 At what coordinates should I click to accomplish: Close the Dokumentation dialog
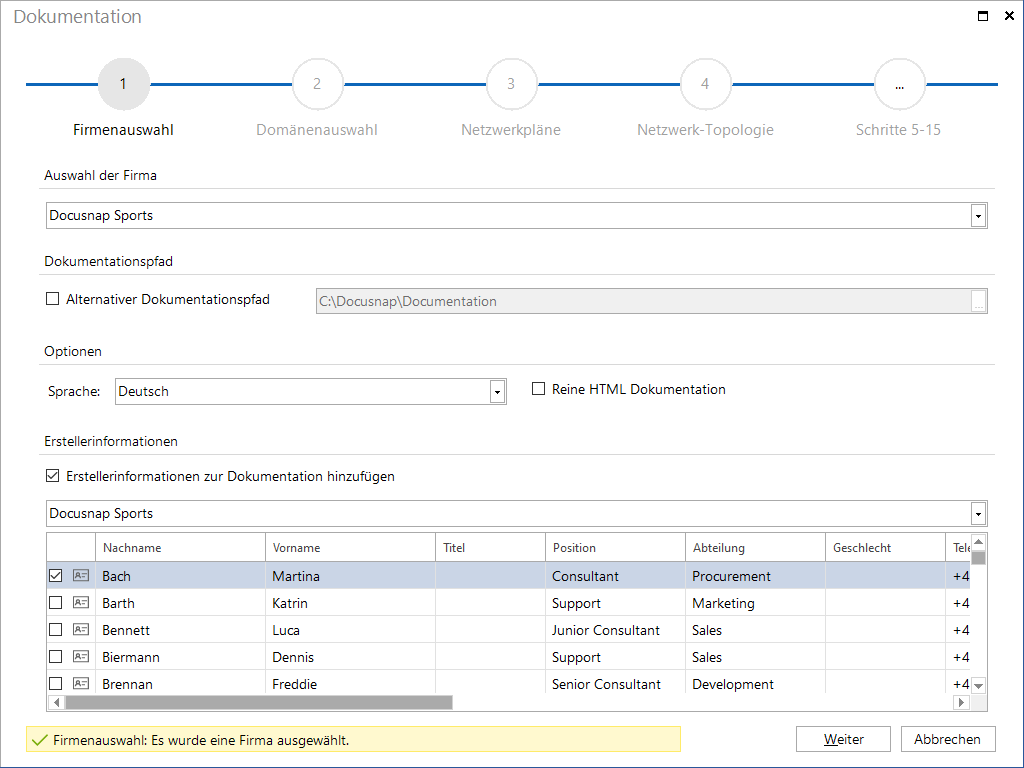(1009, 16)
